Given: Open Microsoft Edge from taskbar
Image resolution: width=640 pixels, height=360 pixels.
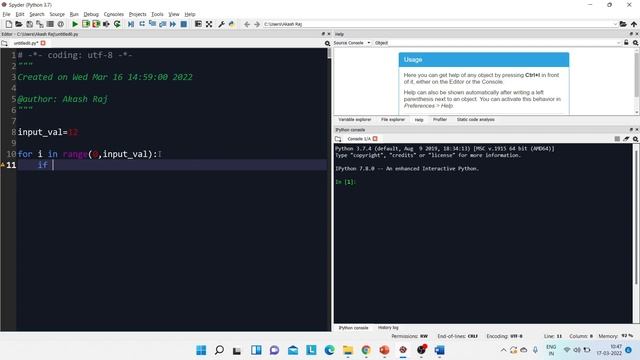Looking at the screenshot, I should (329, 350).
